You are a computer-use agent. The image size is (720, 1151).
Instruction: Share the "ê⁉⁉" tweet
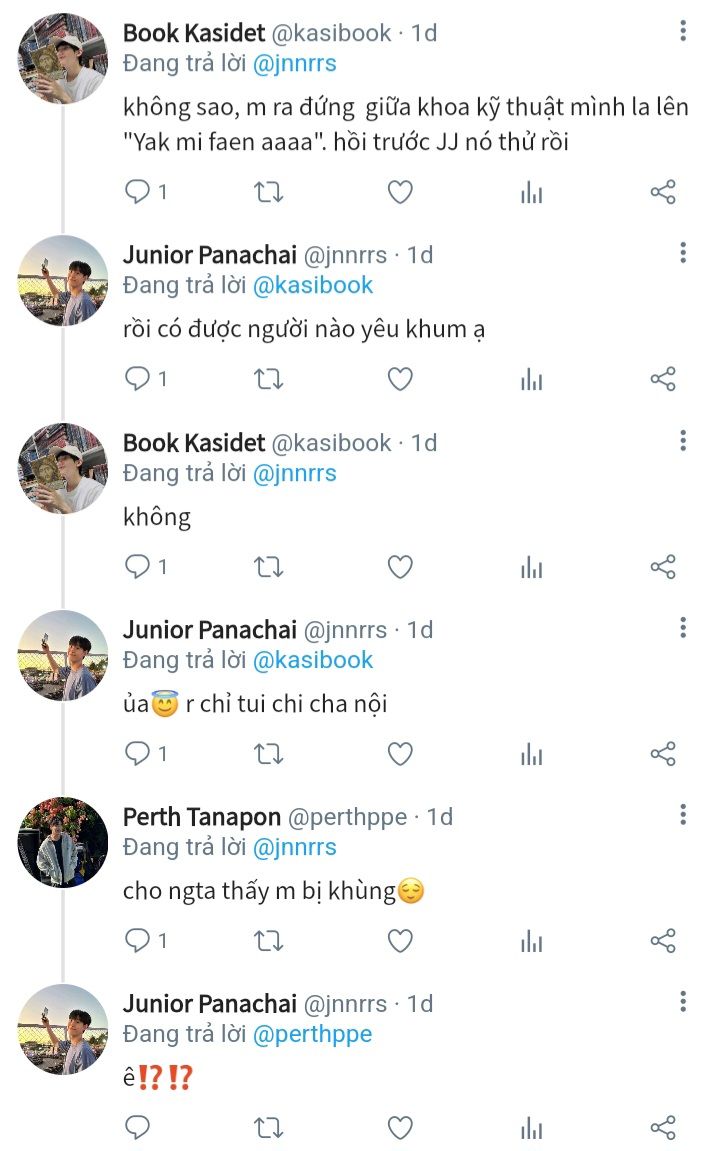click(x=663, y=1128)
